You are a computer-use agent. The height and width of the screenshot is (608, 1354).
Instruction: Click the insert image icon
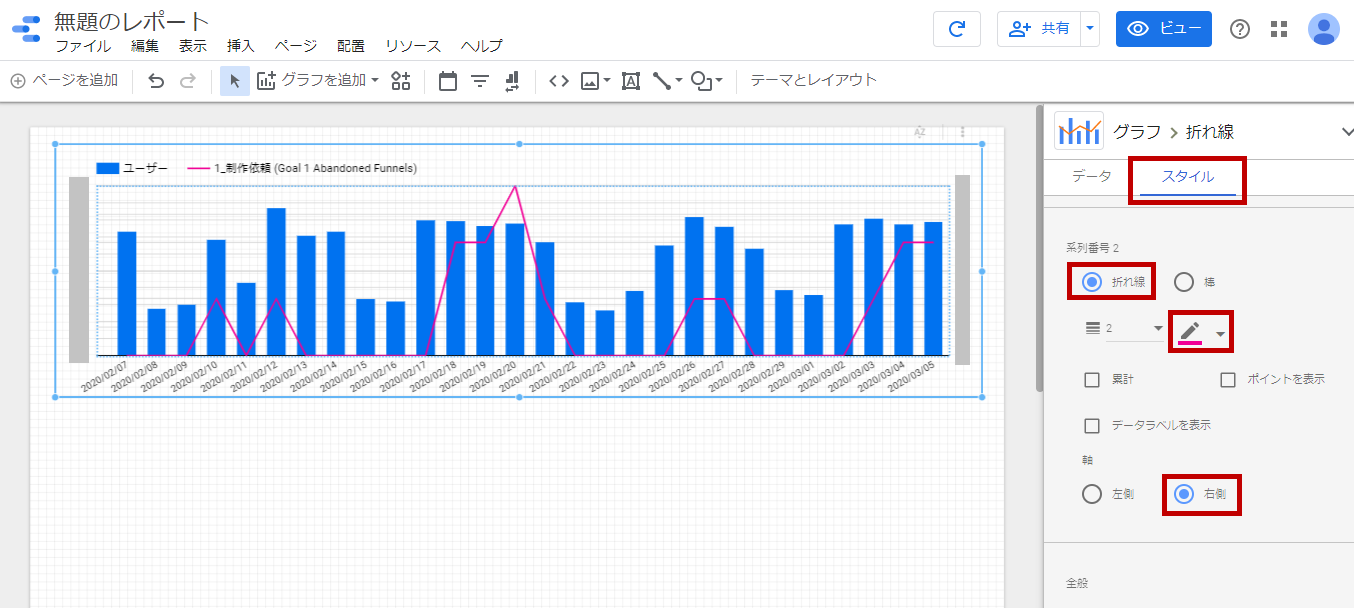pyautogui.click(x=590, y=81)
